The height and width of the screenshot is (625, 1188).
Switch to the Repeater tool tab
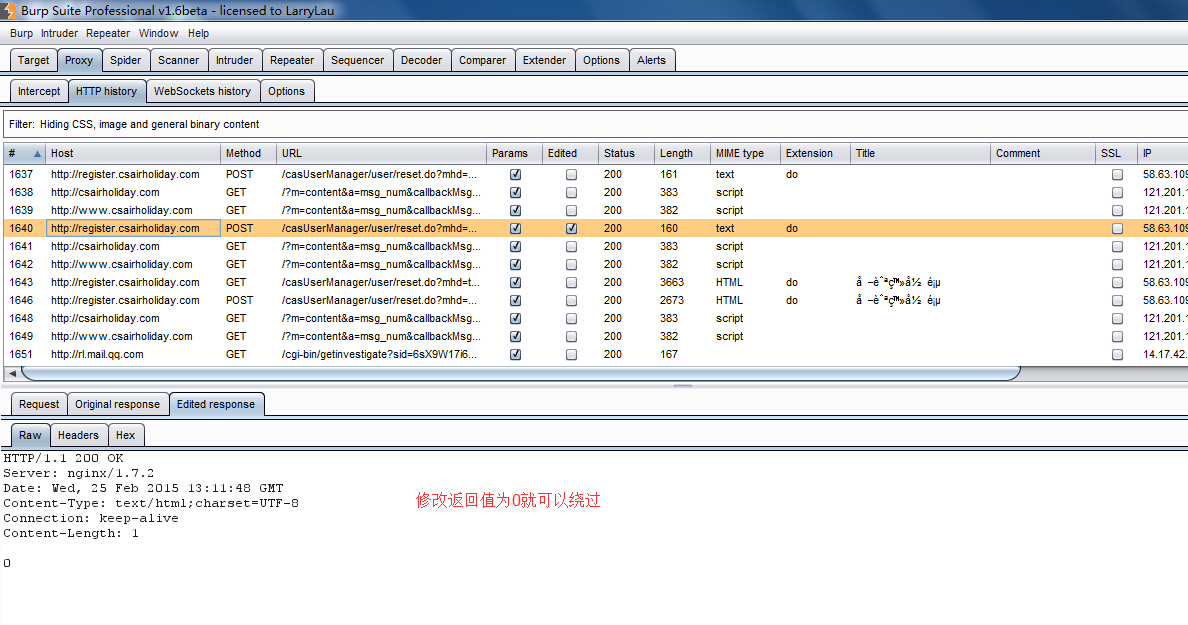[292, 61]
